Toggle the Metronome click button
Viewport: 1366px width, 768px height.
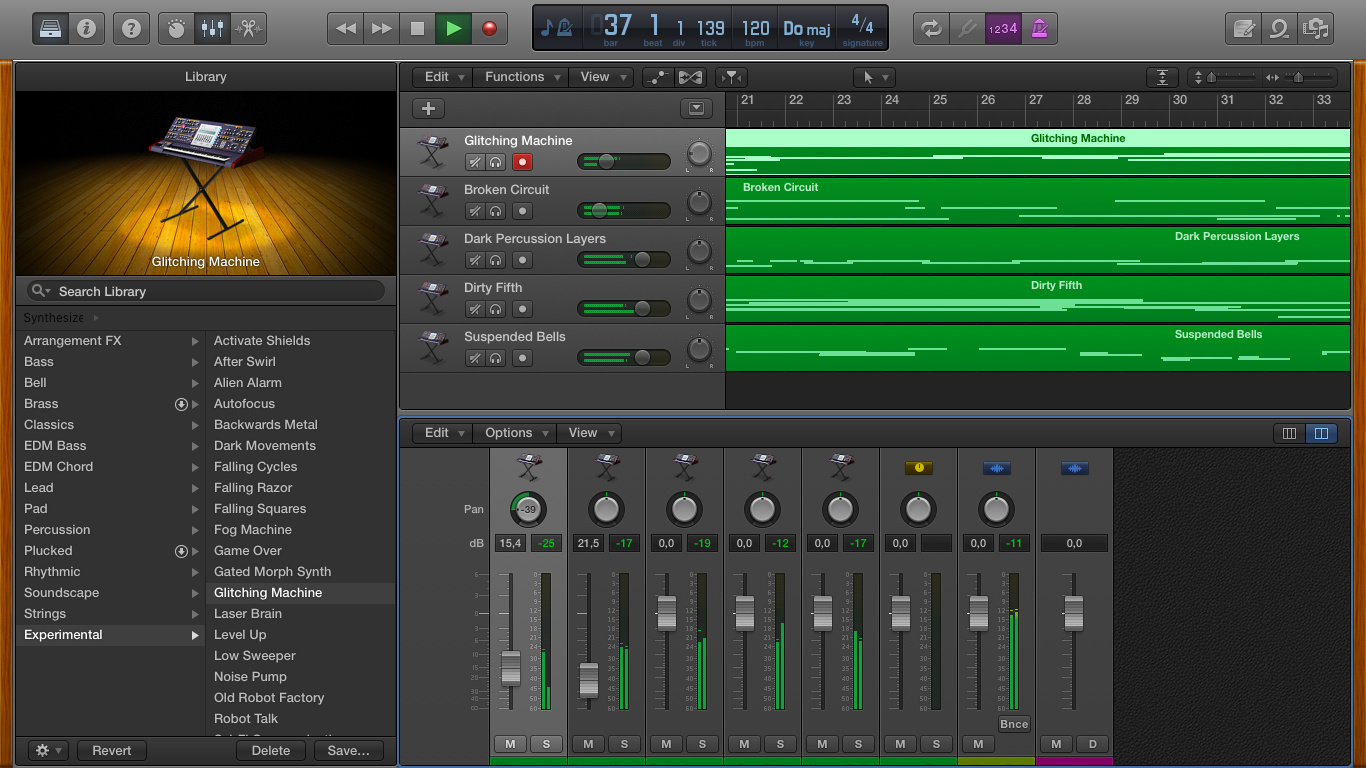(x=1039, y=28)
